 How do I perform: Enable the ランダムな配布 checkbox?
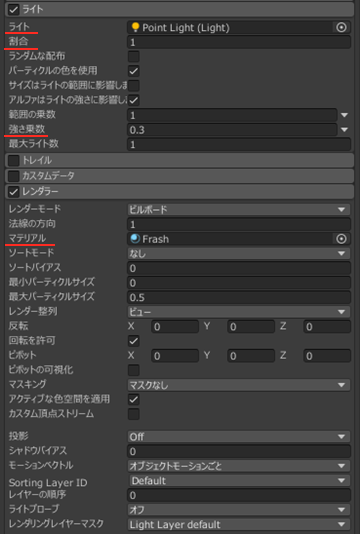[134, 57]
